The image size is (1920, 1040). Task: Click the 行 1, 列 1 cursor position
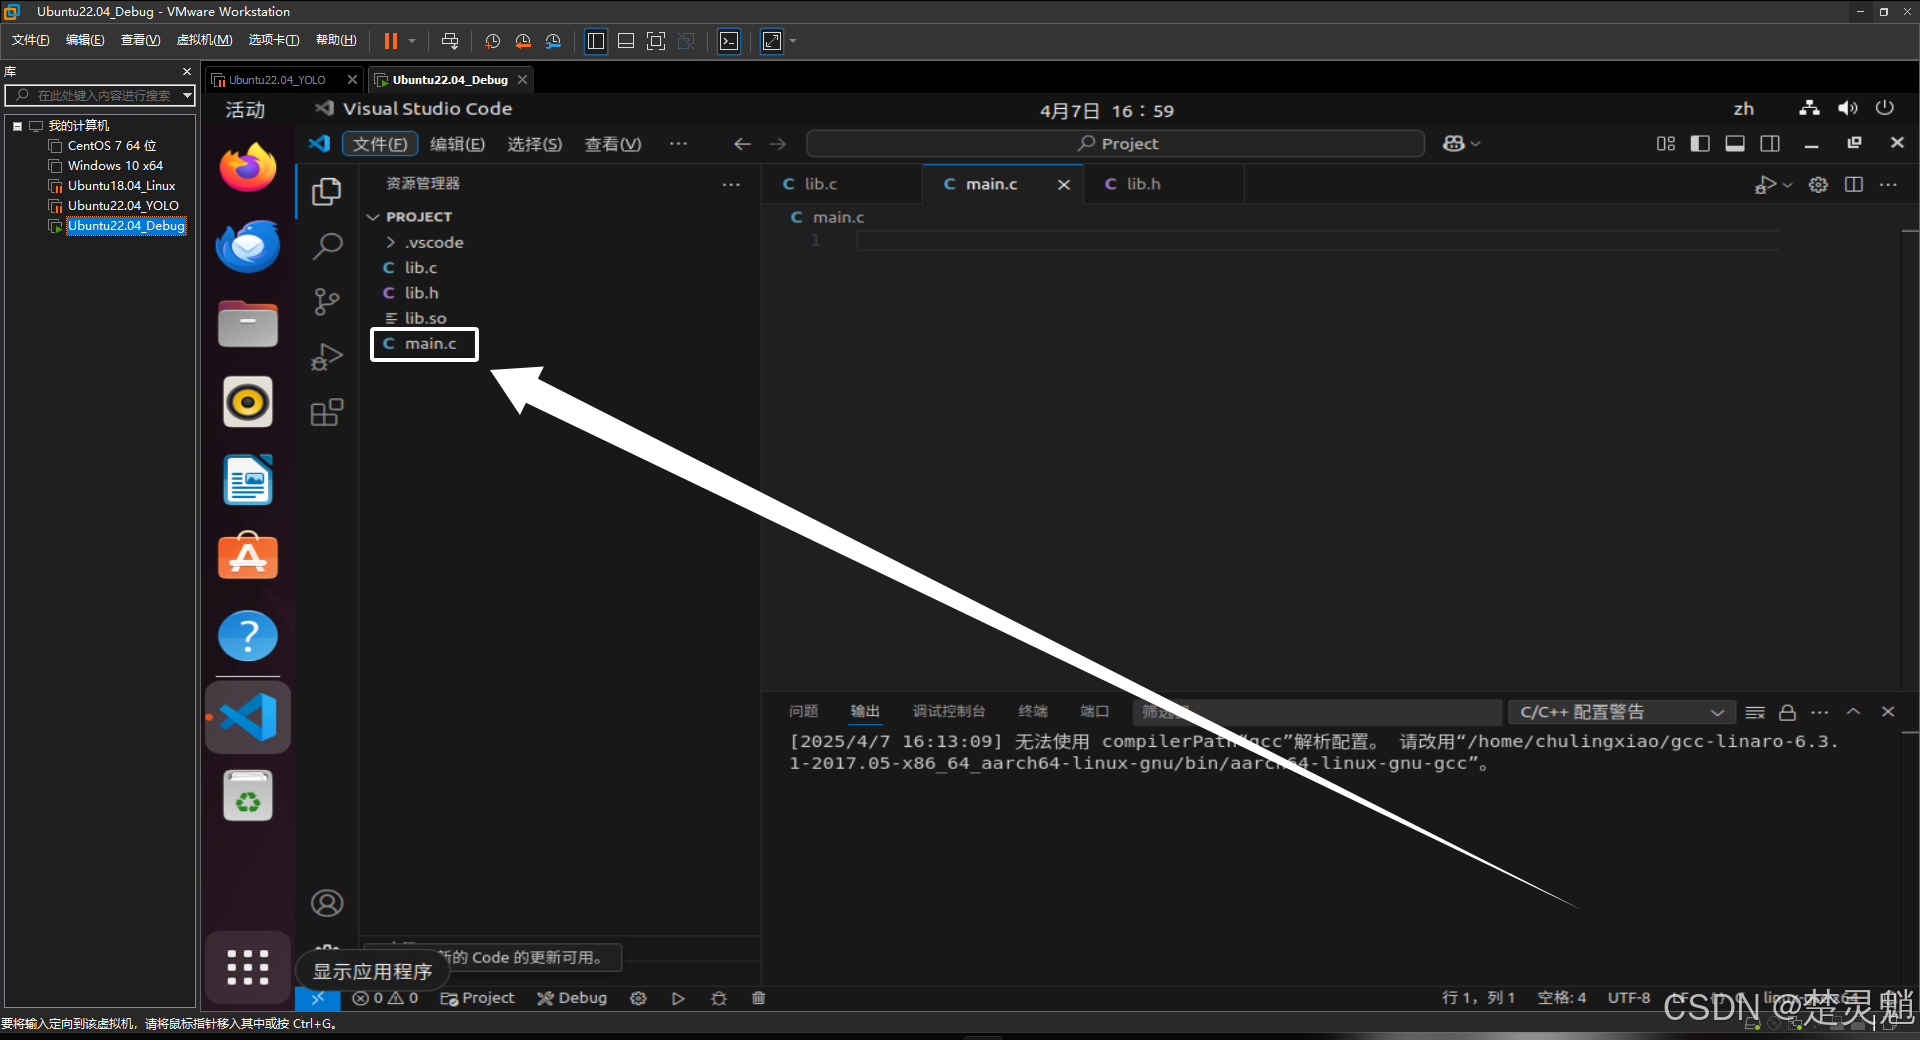1479,998
